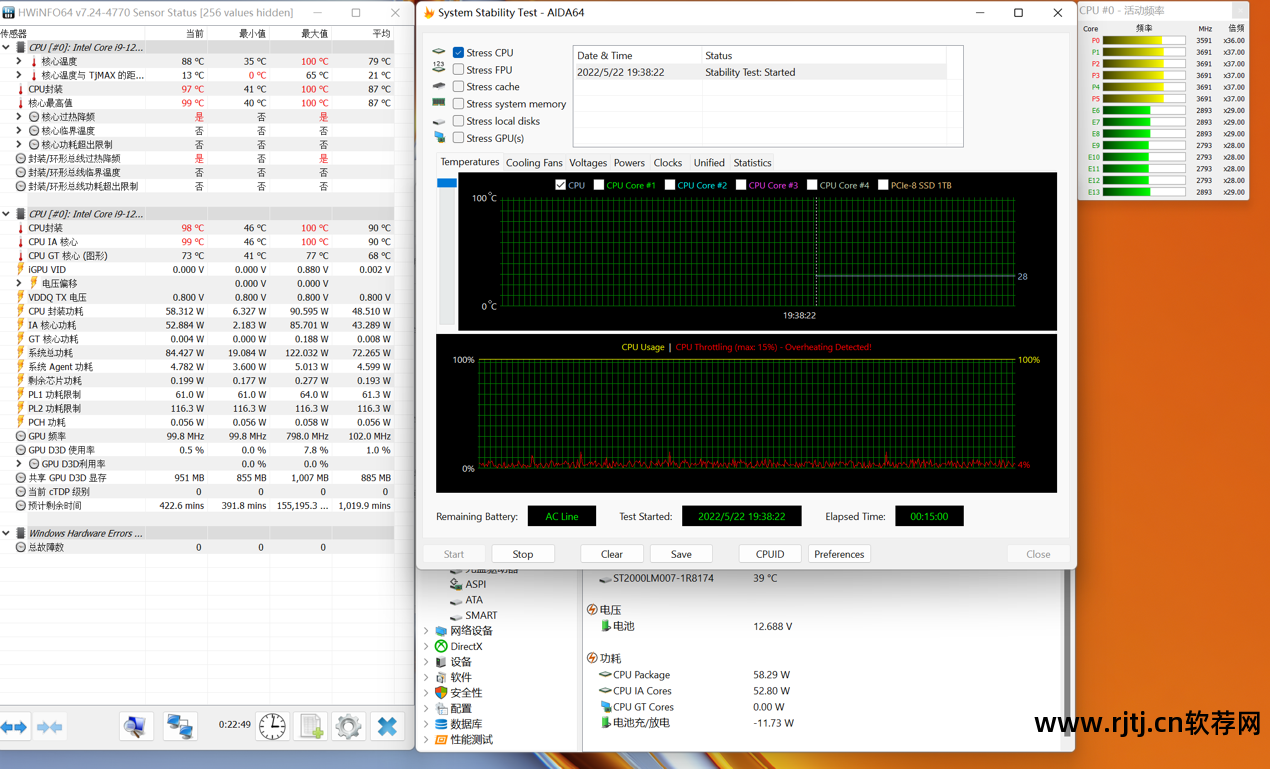
Task: Click the expand columns arrows icon in HWiNFO
Action: pyautogui.click(x=14, y=727)
